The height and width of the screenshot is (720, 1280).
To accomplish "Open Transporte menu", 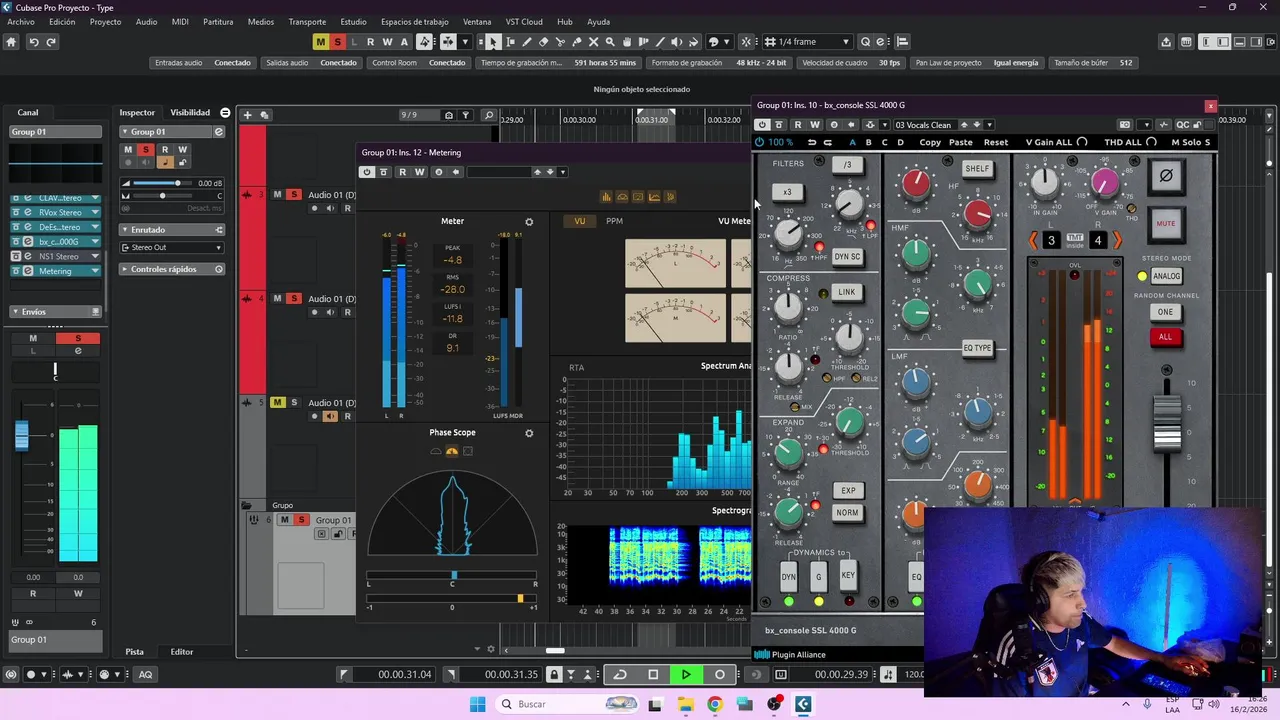I will (307, 22).
